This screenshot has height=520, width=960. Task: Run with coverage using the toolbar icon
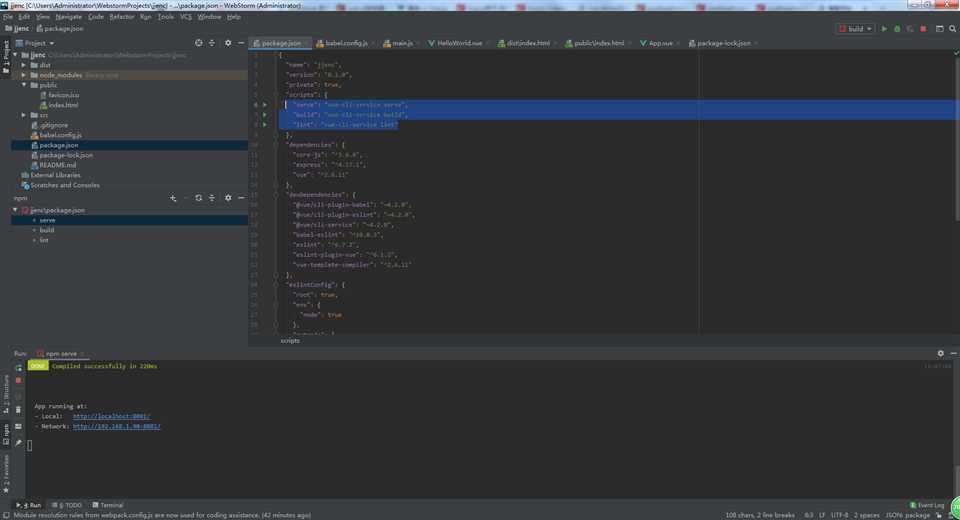coord(910,29)
